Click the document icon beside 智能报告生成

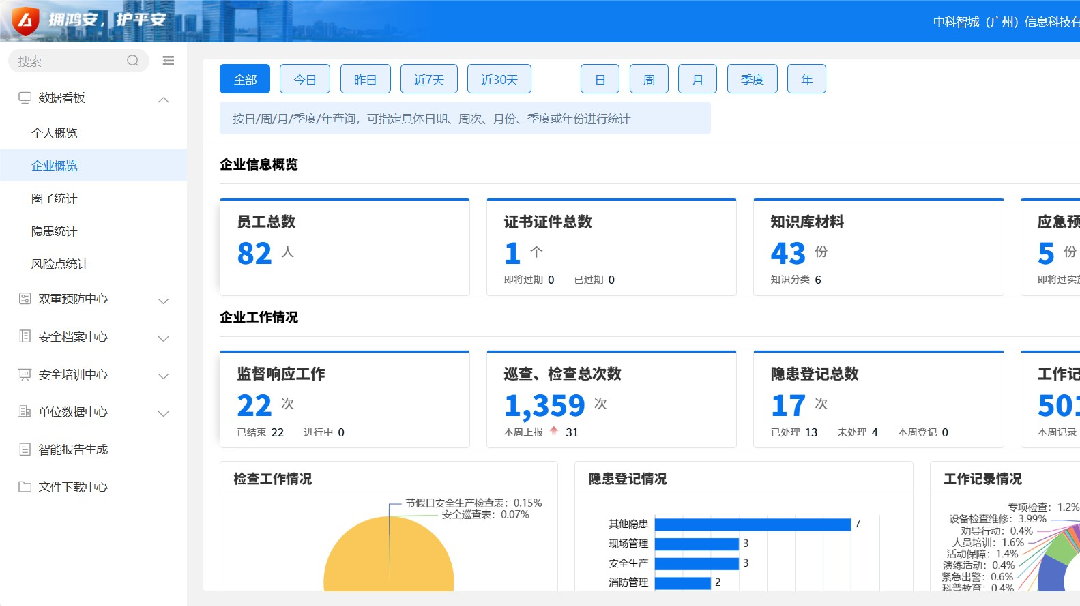pos(25,450)
